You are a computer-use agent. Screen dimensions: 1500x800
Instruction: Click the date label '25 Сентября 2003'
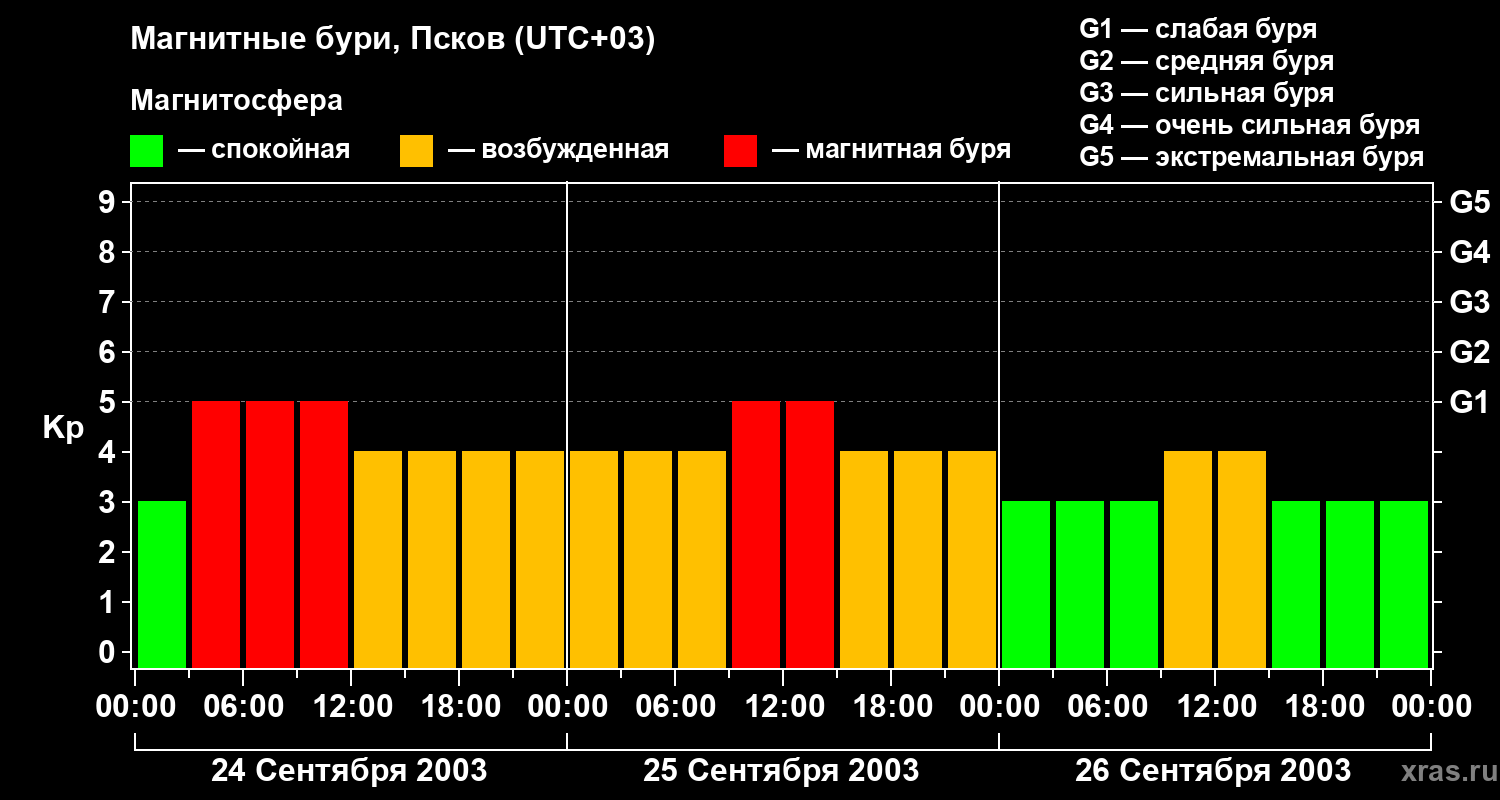click(x=781, y=771)
